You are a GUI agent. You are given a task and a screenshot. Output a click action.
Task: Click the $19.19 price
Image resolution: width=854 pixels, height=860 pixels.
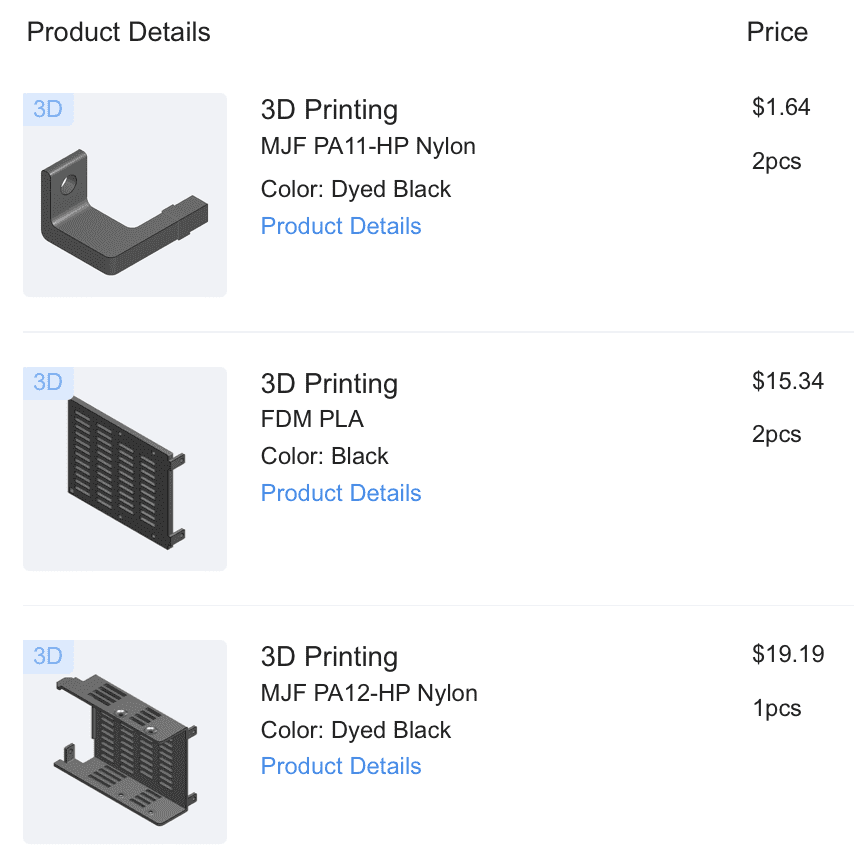pos(788,655)
